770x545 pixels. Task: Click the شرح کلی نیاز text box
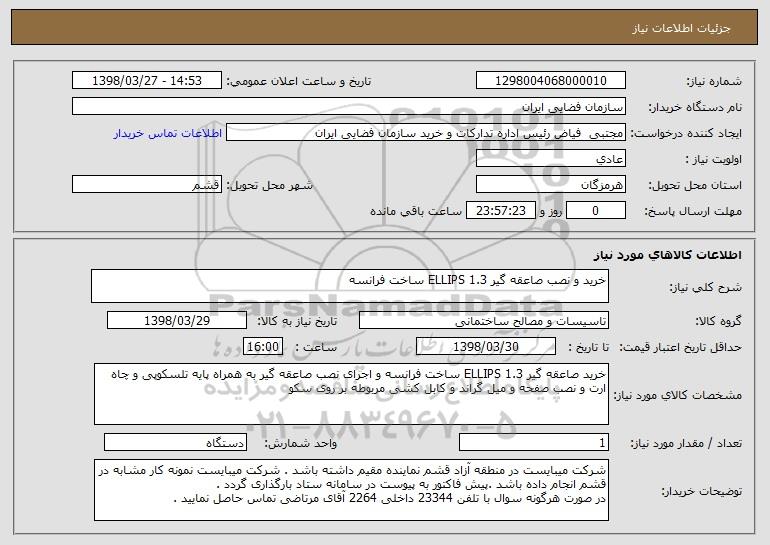pos(350,286)
